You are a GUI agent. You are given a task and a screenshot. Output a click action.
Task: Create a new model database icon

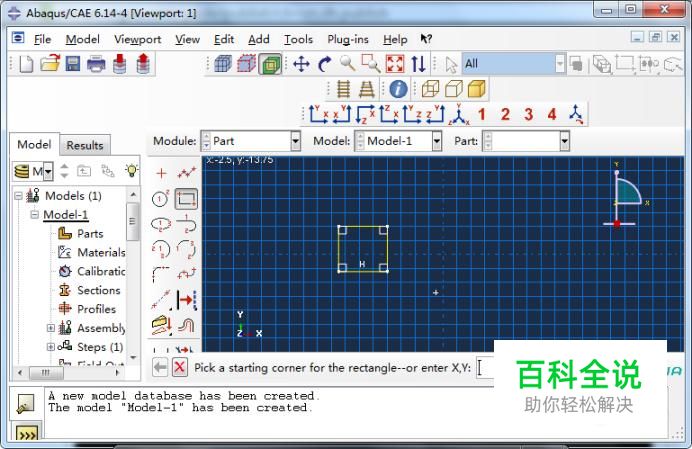(x=26, y=64)
